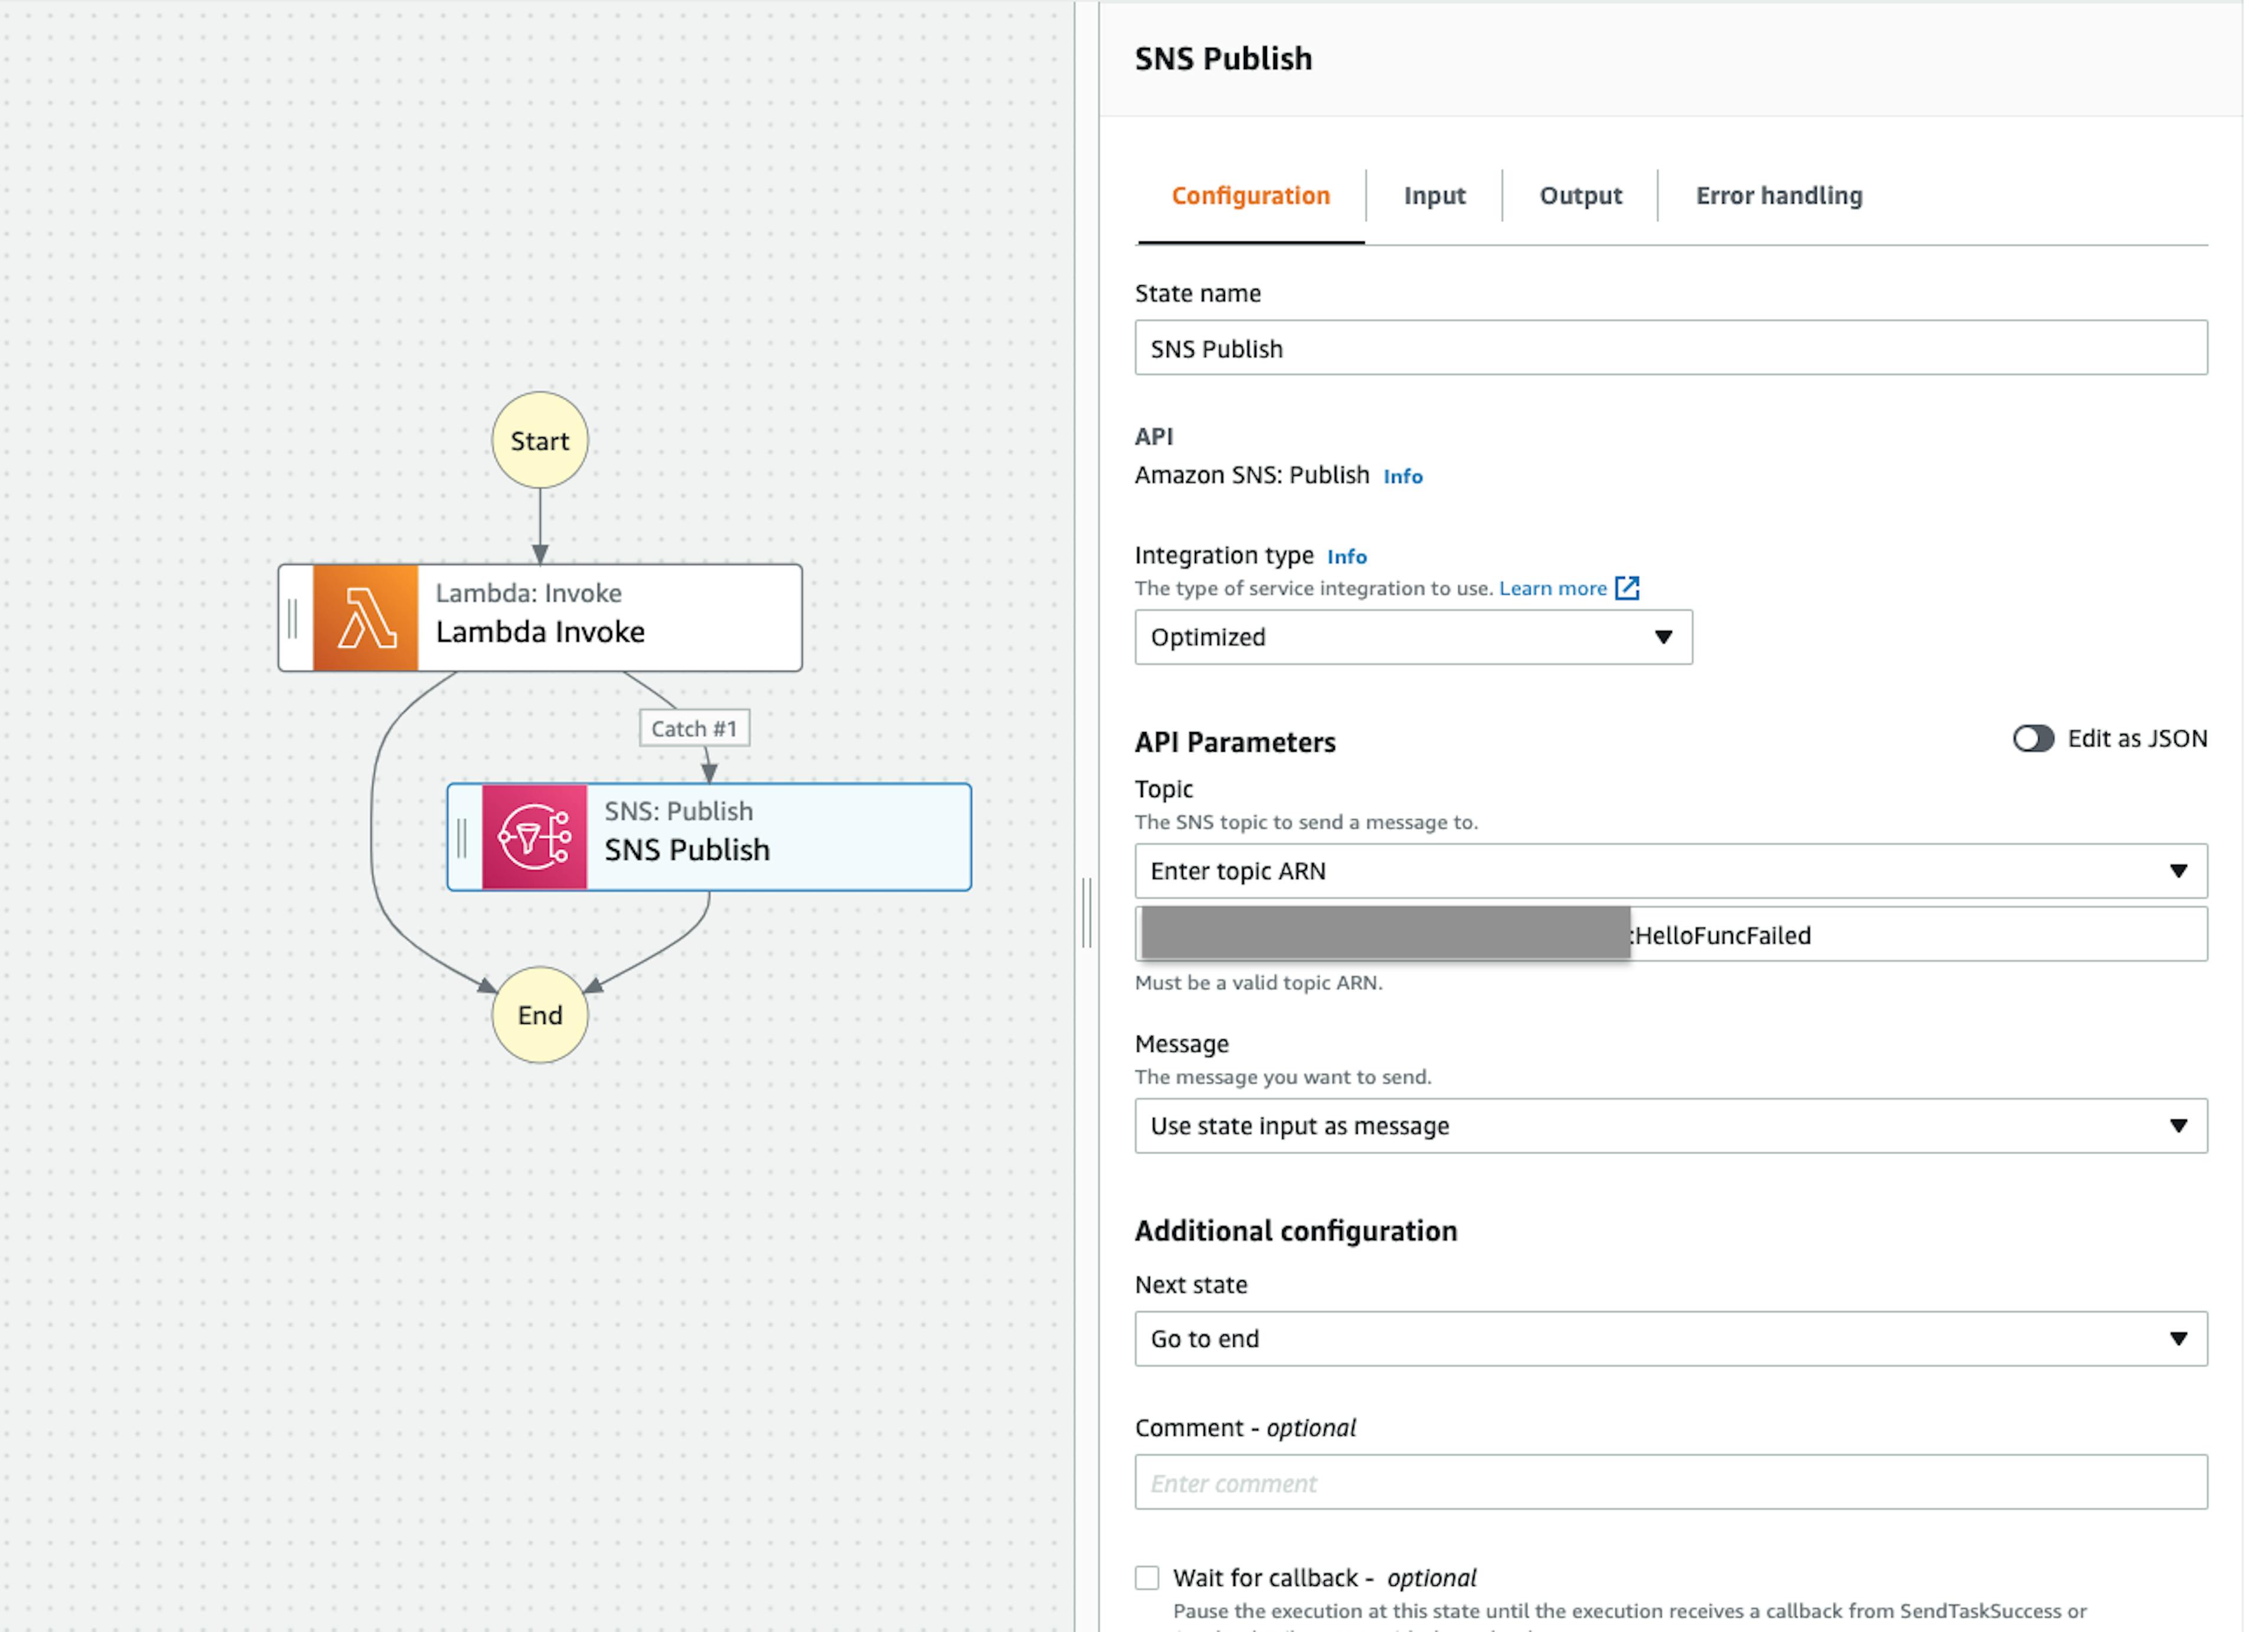Click the orange Lambda function icon
This screenshot has width=2268, height=1632.
[x=365, y=618]
